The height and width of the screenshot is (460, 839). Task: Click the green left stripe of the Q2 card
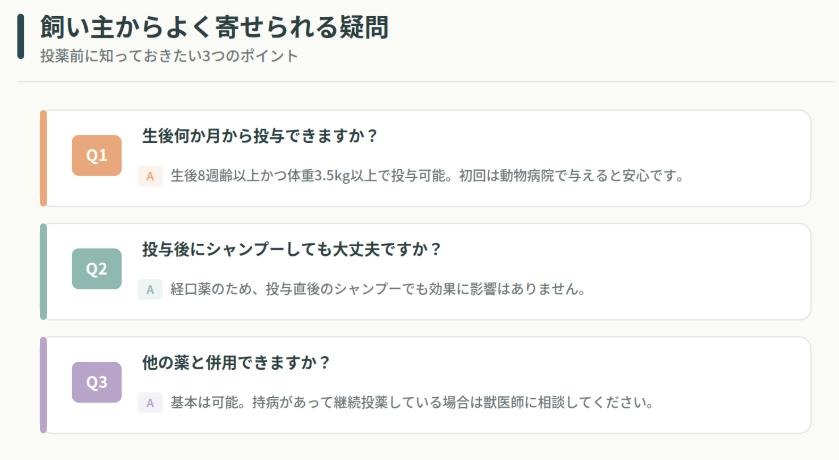click(x=43, y=271)
